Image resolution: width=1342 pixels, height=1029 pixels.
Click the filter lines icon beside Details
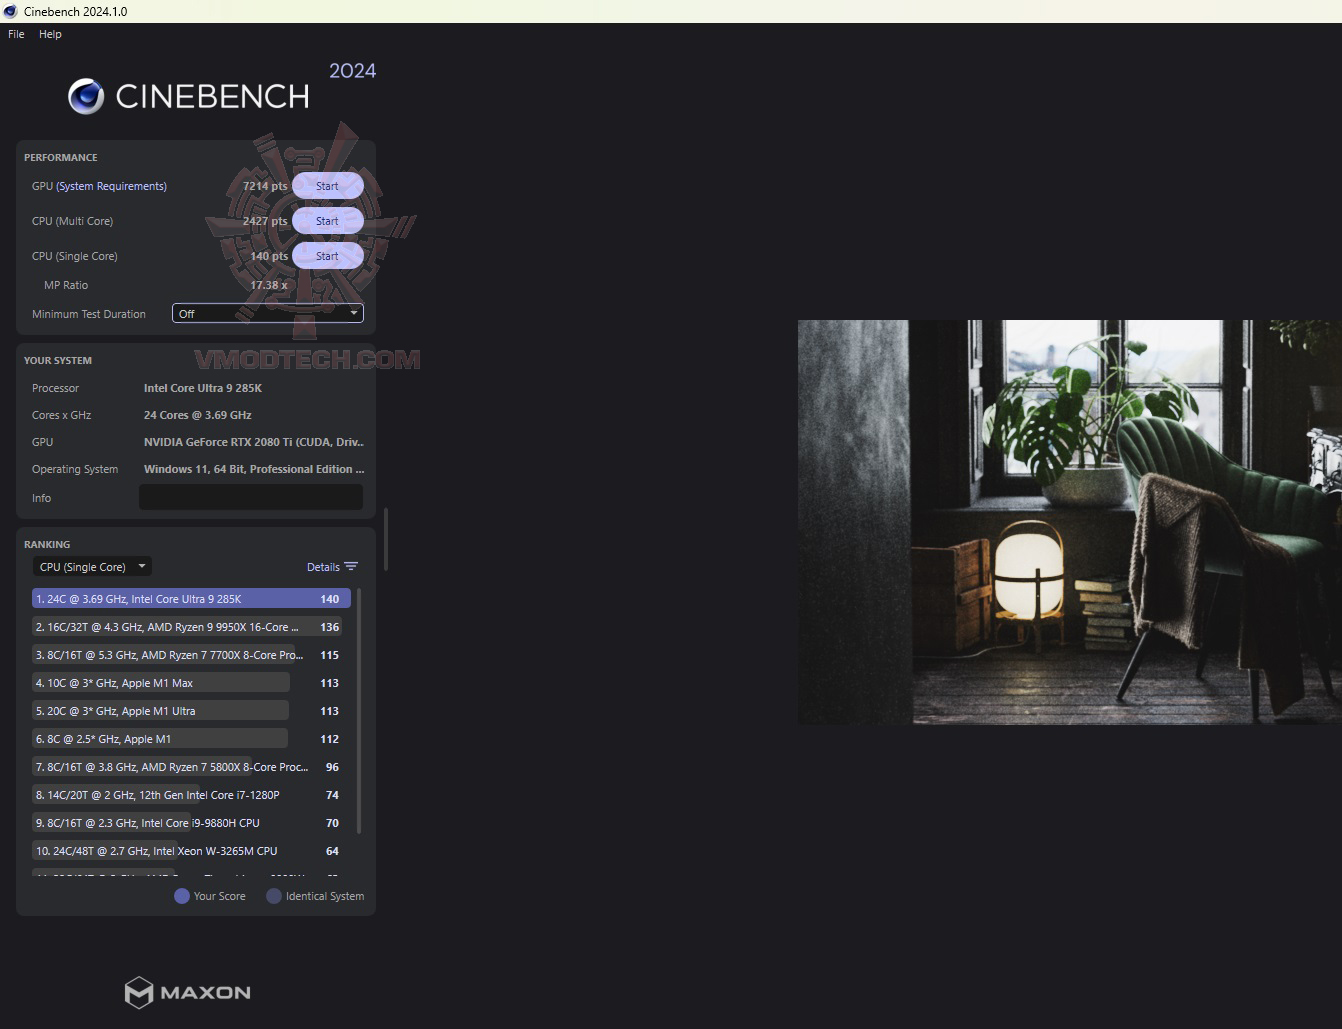(351, 567)
